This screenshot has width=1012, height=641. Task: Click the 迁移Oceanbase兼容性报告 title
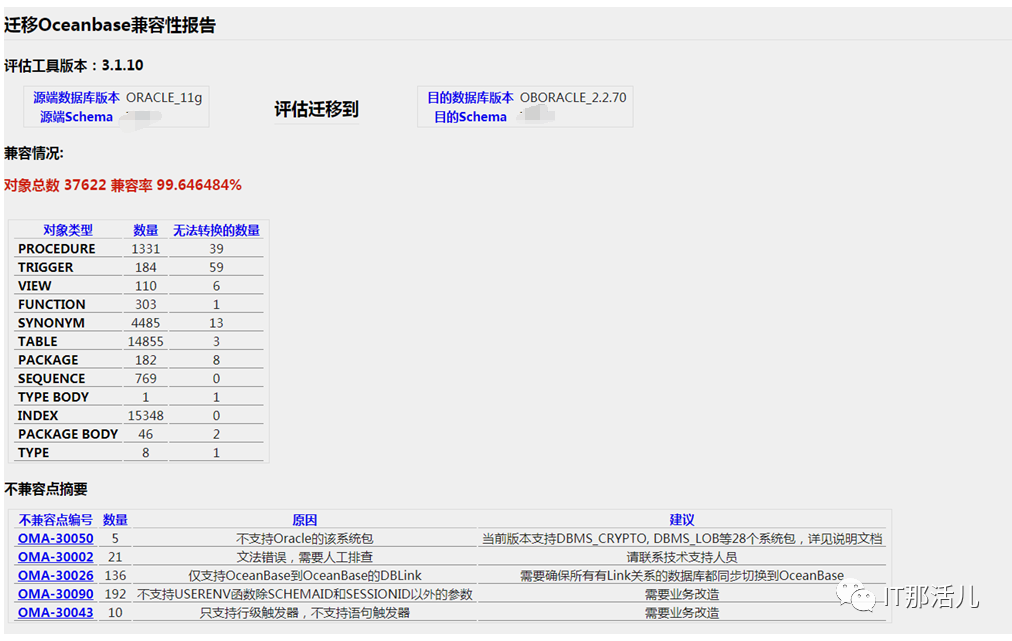coord(110,25)
